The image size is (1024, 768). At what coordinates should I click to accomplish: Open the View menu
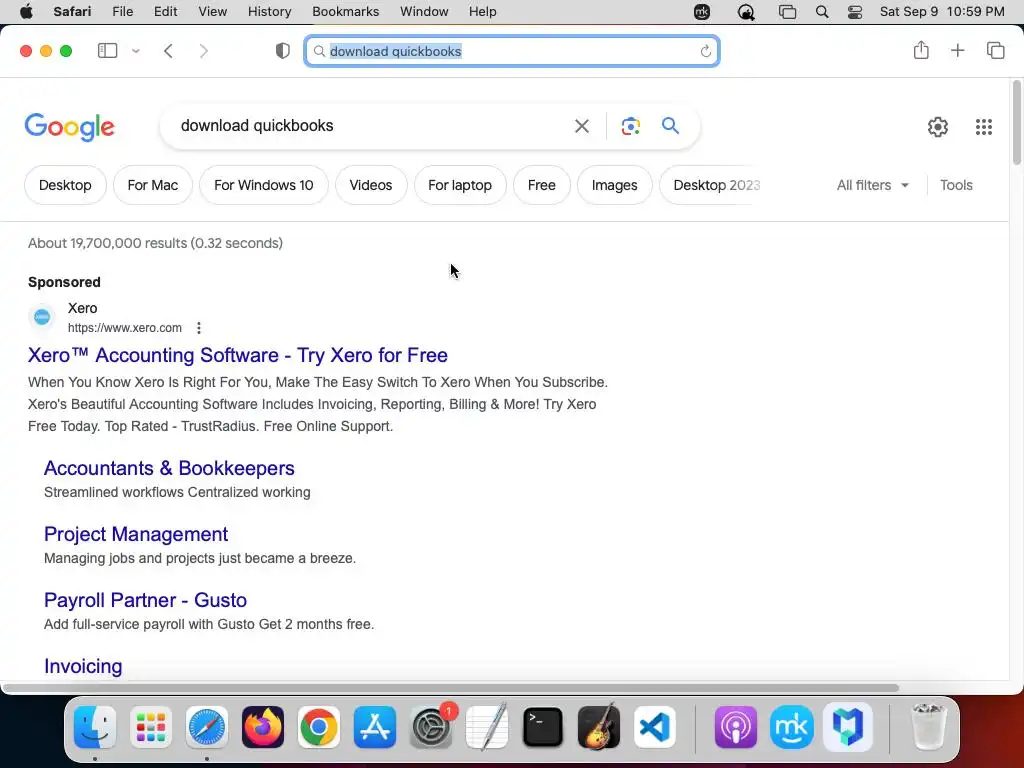pyautogui.click(x=212, y=12)
